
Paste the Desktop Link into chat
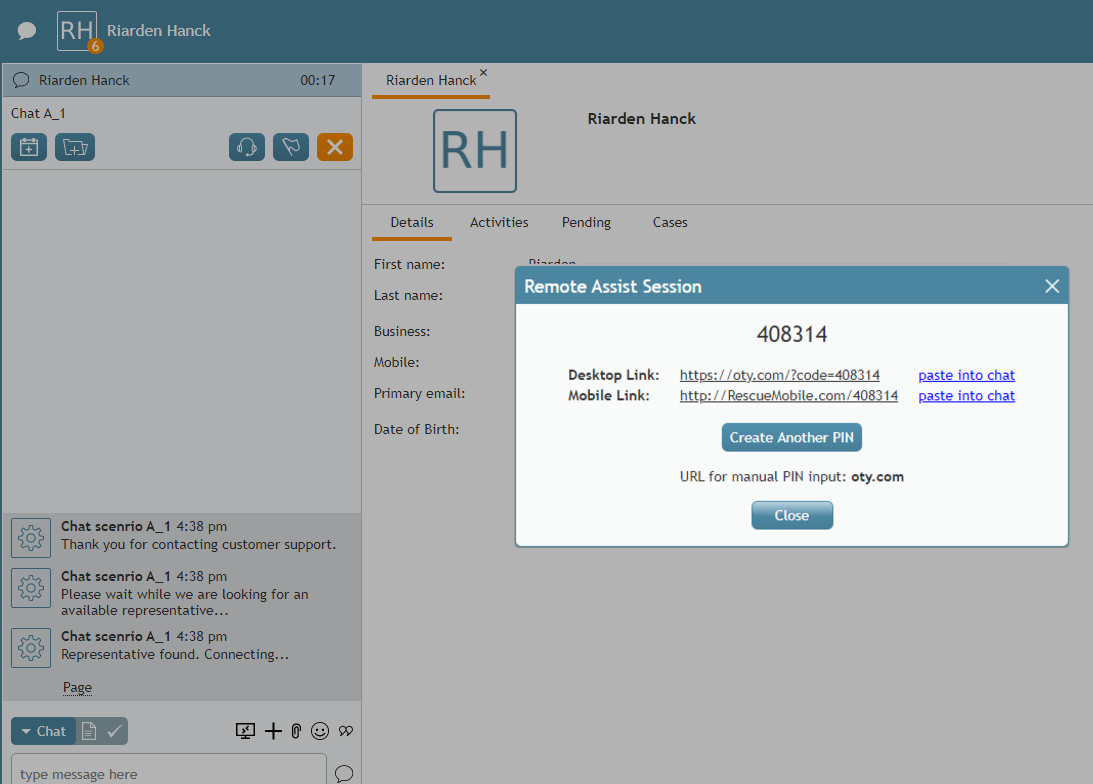coord(966,375)
